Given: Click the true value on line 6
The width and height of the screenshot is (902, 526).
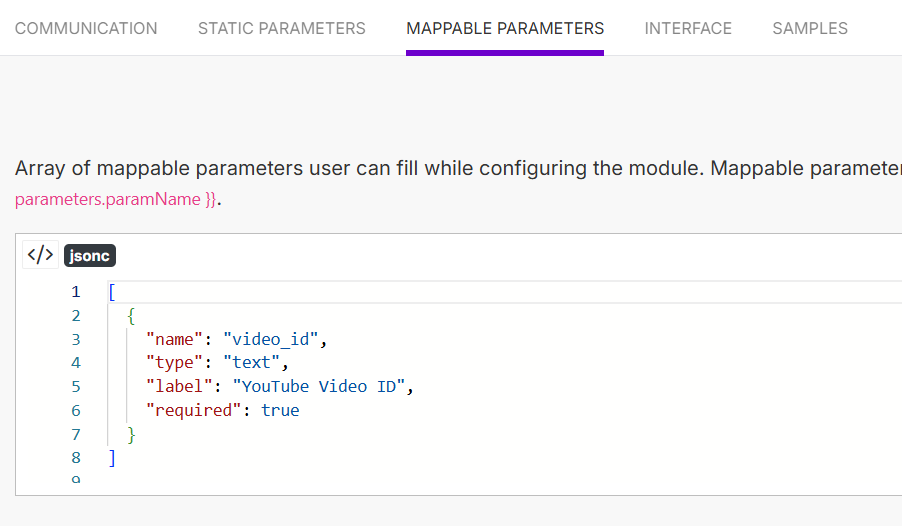Looking at the screenshot, I should tap(280, 410).
